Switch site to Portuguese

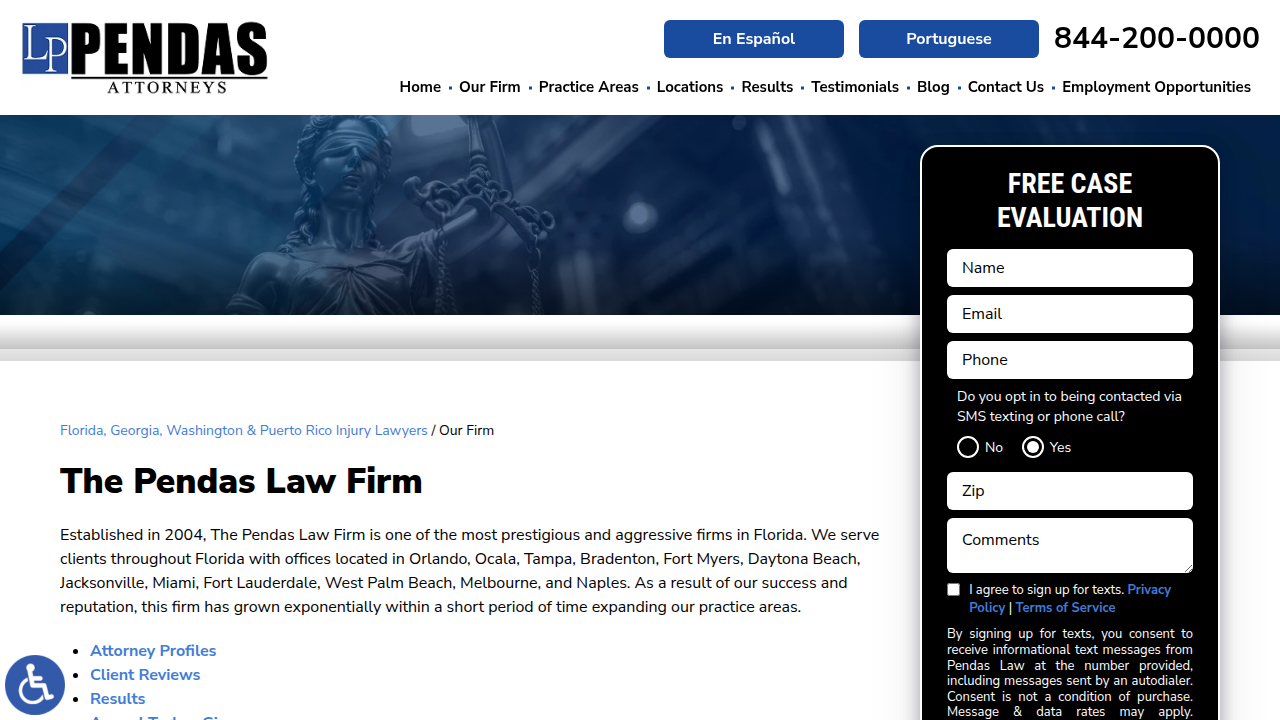(949, 39)
